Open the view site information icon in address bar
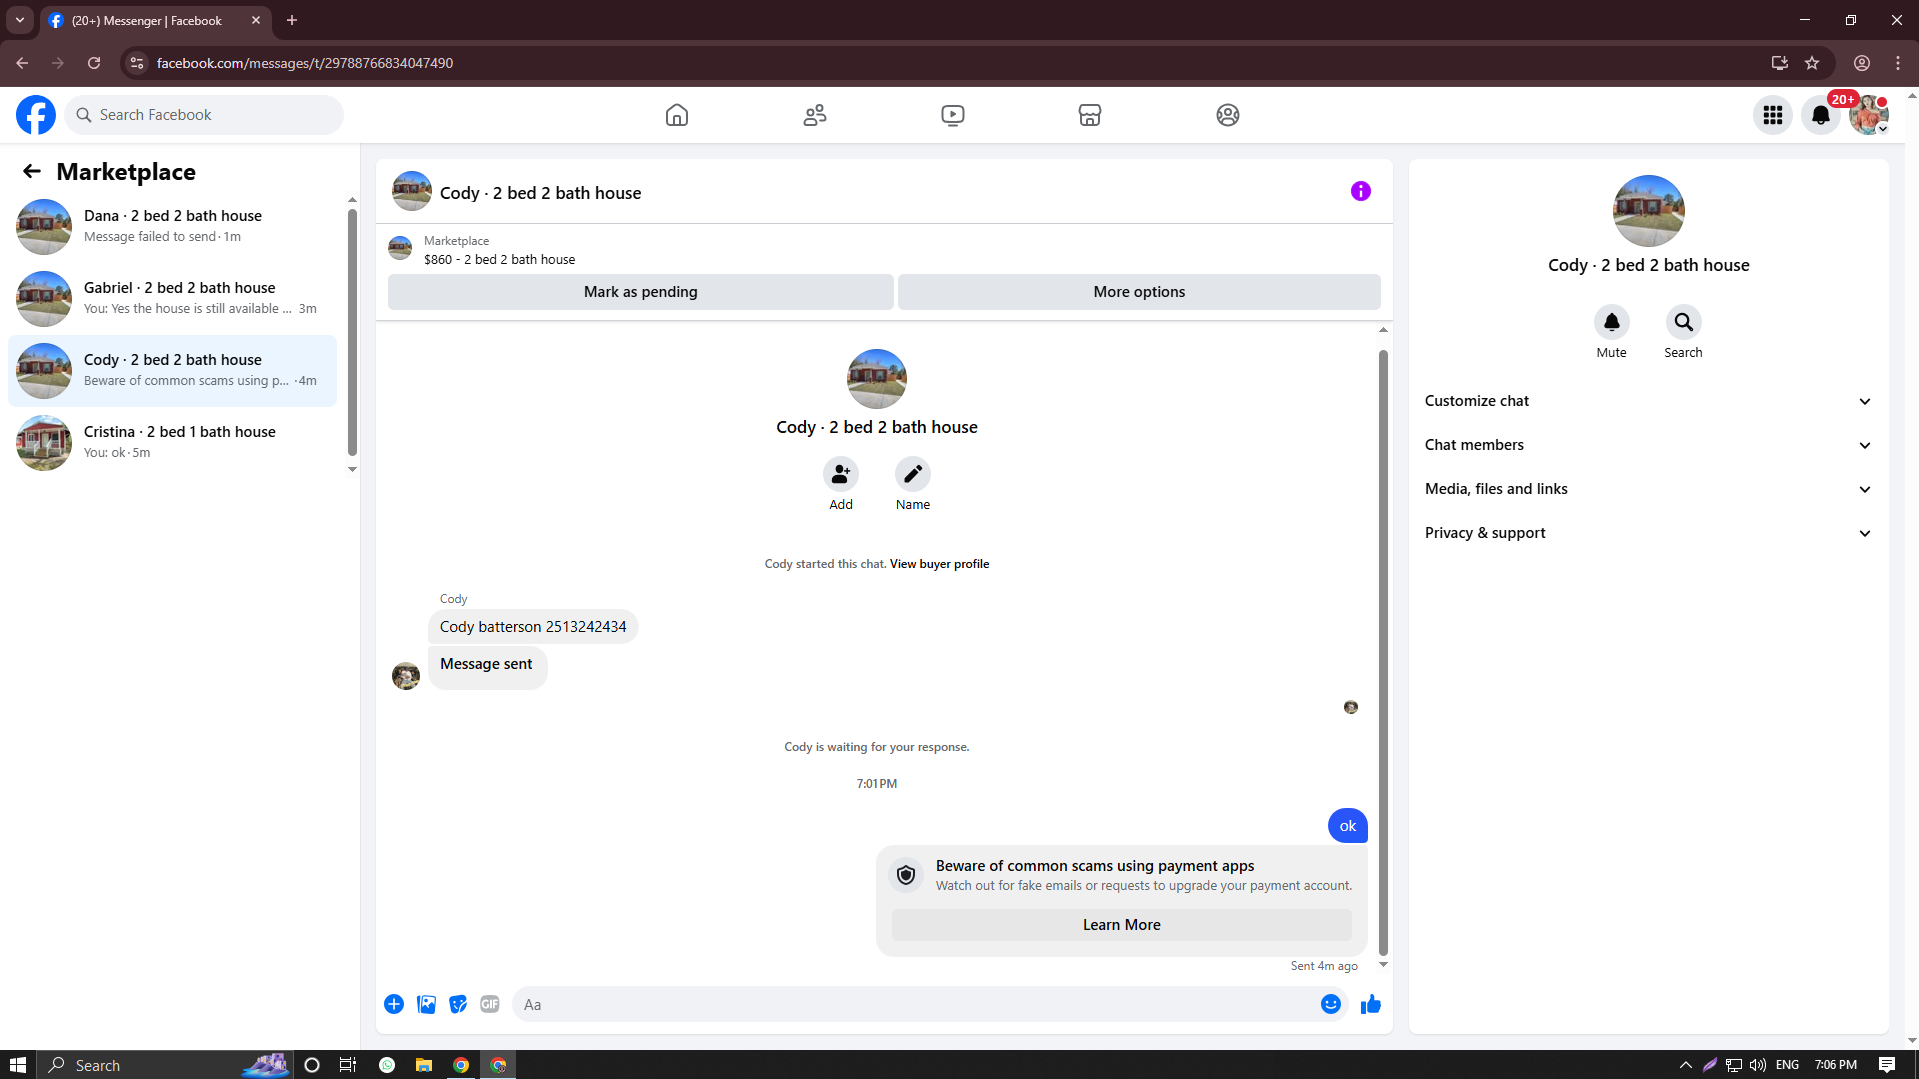Screen dimensions: 1919x1079 tap(137, 63)
